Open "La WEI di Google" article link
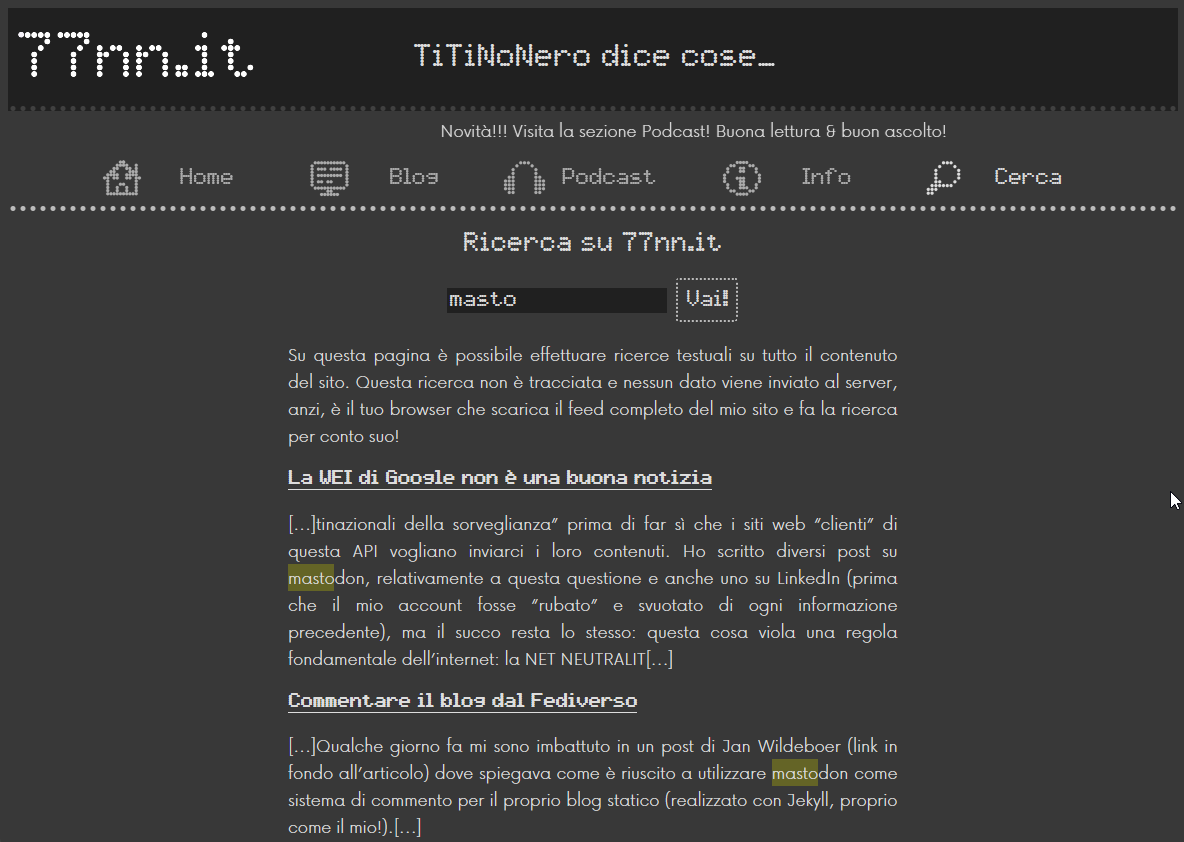Image resolution: width=1184 pixels, height=842 pixels. [499, 478]
